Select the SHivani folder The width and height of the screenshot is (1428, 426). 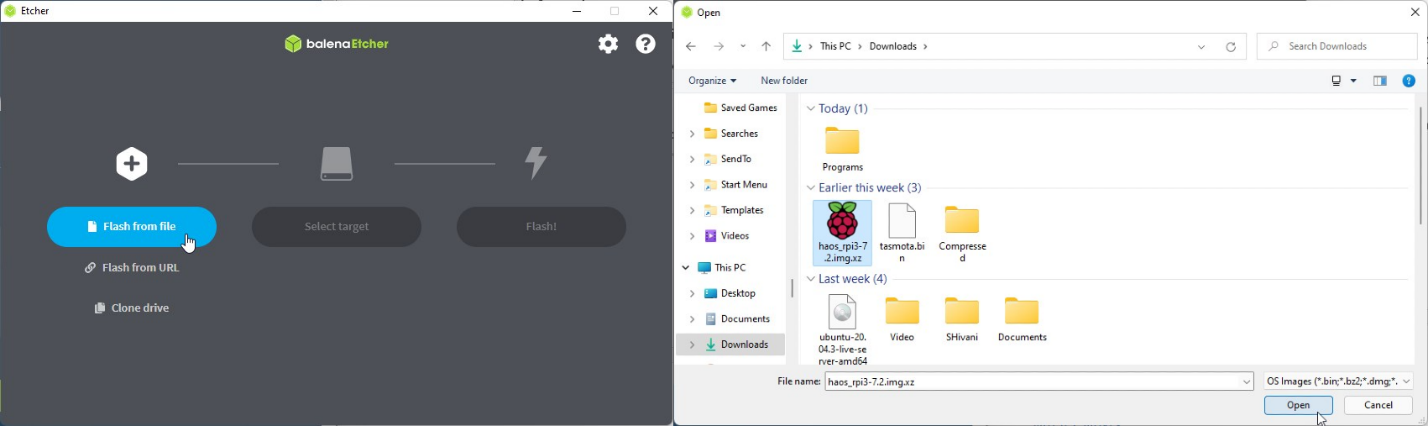962,320
